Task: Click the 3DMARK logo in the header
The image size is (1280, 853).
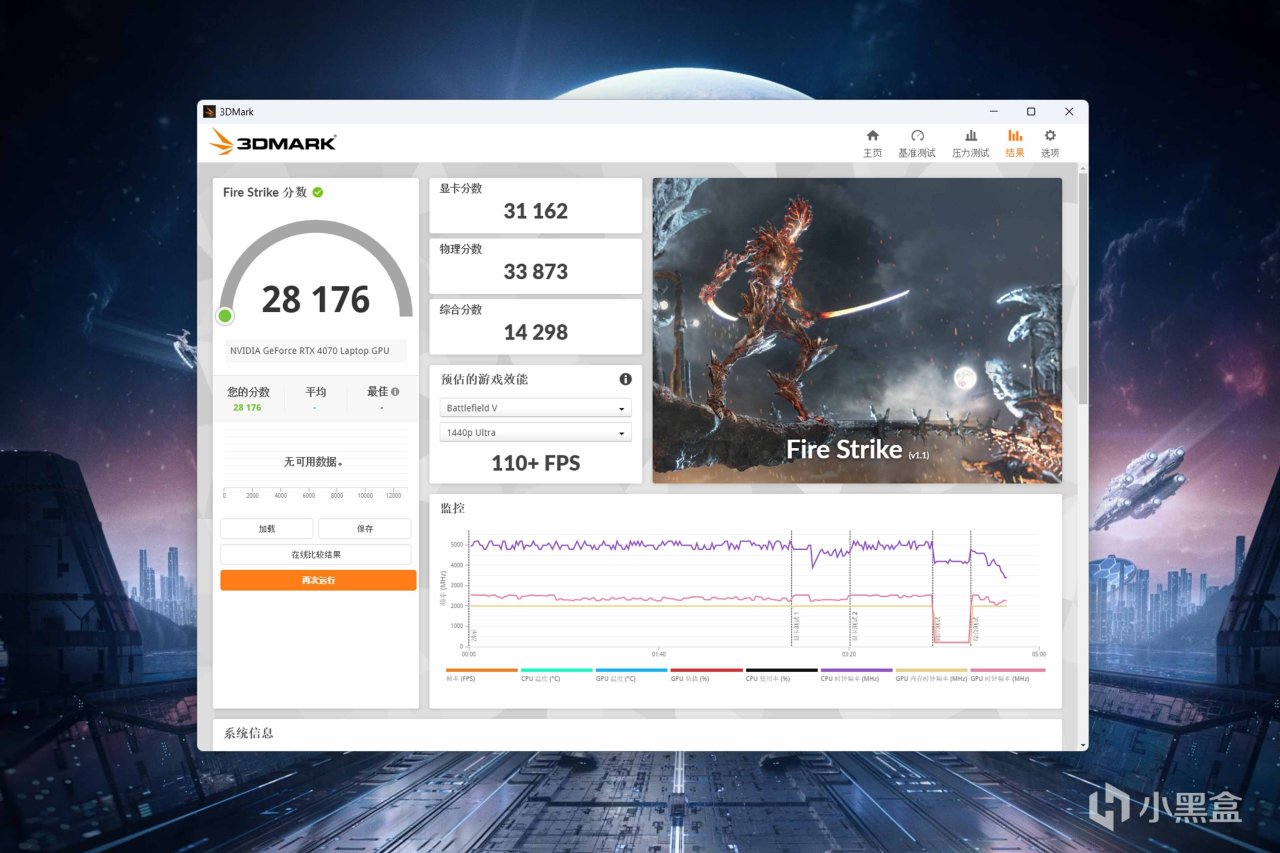Action: pos(273,142)
